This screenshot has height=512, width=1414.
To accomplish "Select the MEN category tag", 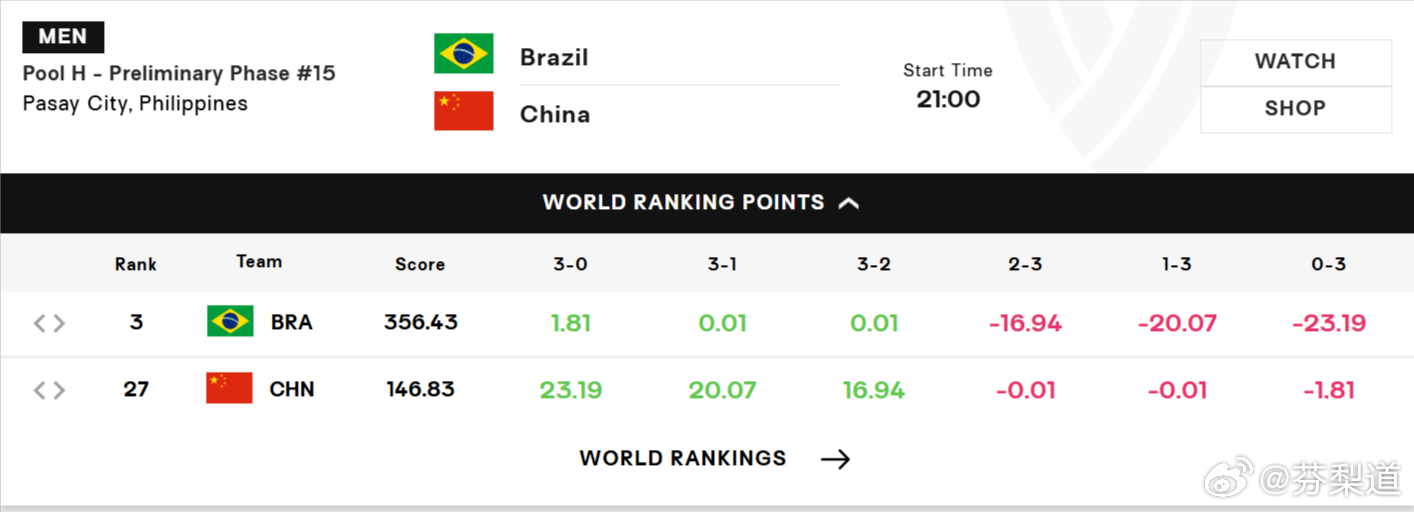I will 63,37.
